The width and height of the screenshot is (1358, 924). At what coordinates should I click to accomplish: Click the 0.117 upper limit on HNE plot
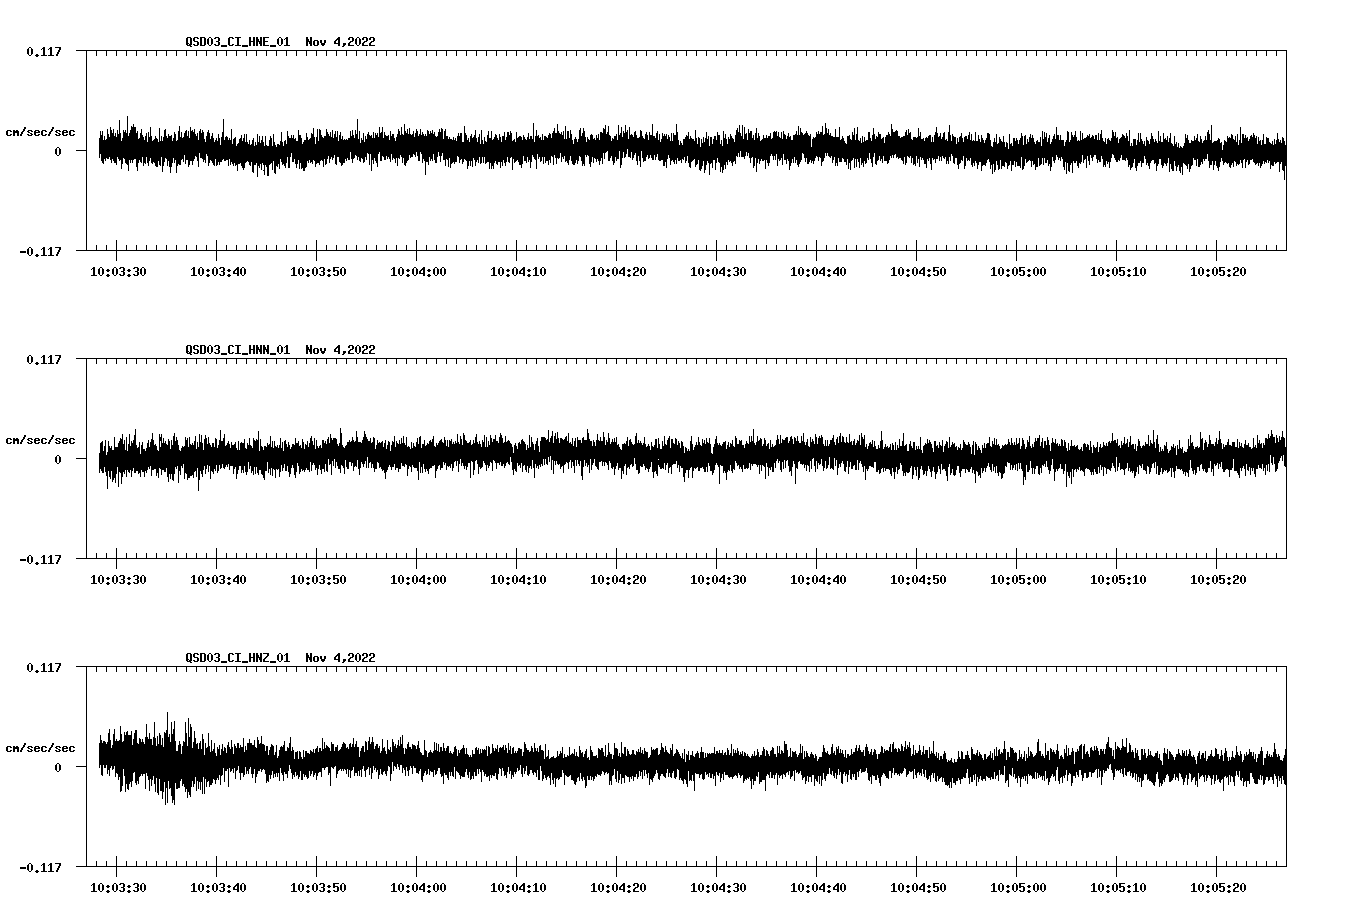tap(43, 51)
